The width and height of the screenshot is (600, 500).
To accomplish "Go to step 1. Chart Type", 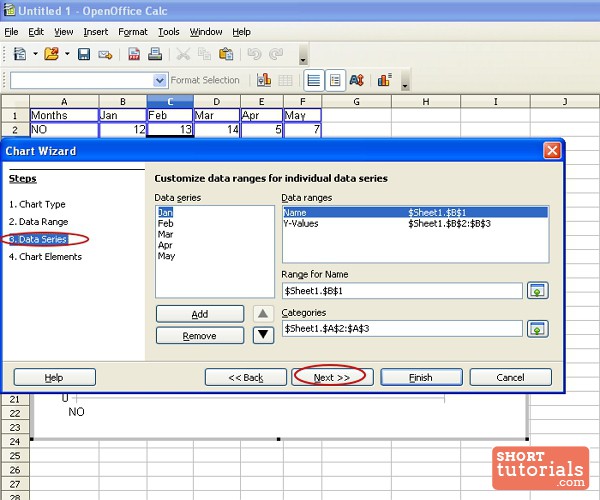I will click(37, 204).
